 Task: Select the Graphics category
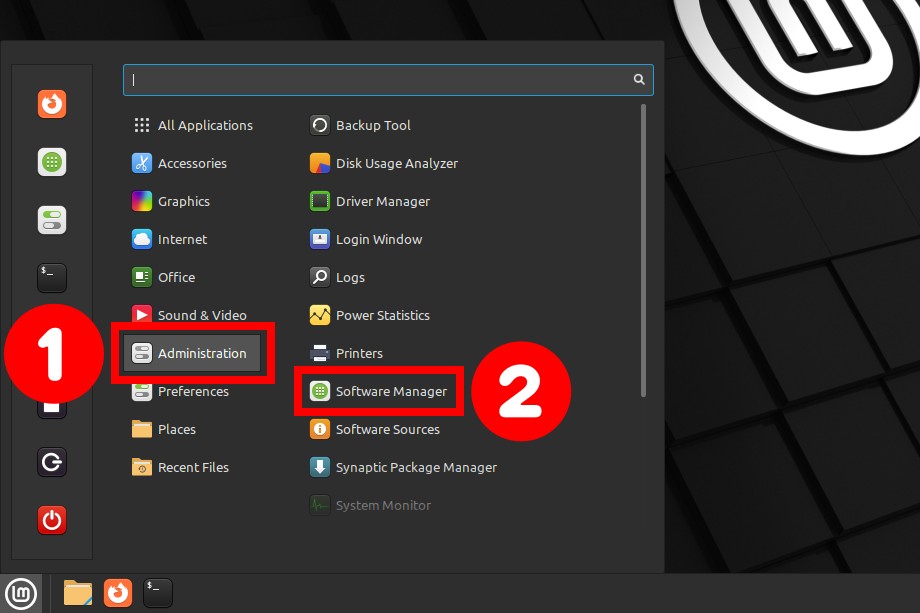pyautogui.click(x=193, y=201)
